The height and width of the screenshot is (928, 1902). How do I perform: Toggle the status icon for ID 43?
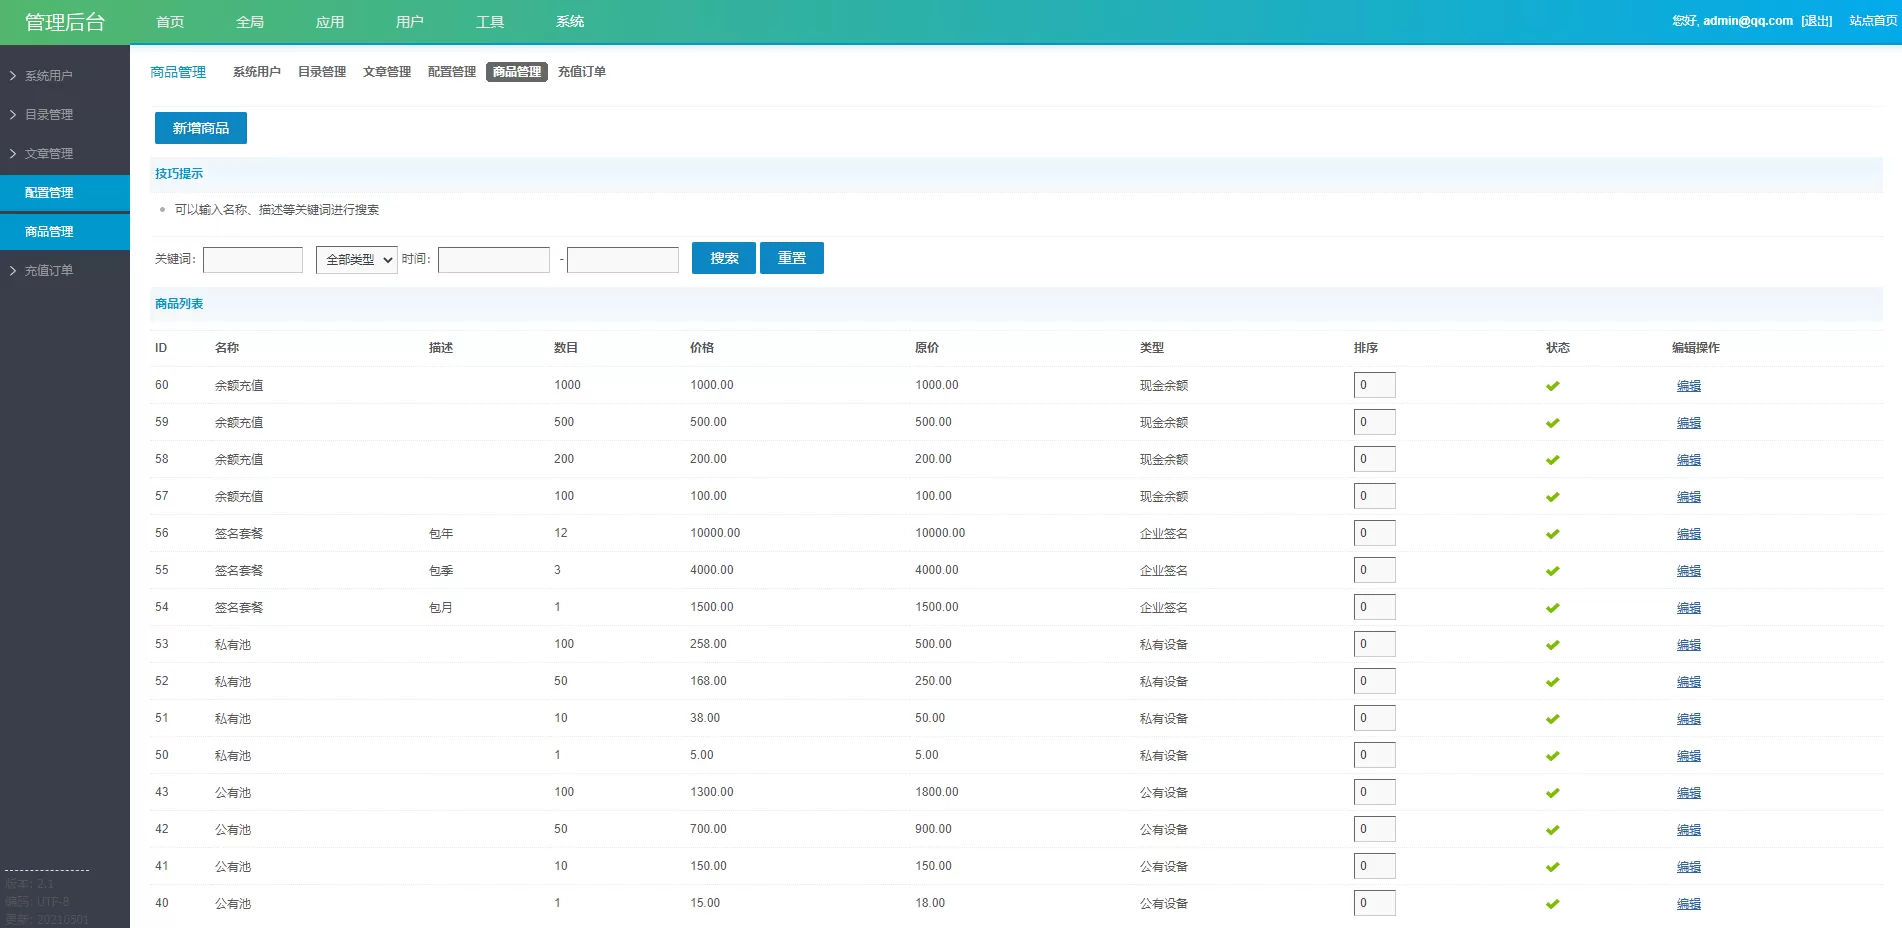(1552, 793)
